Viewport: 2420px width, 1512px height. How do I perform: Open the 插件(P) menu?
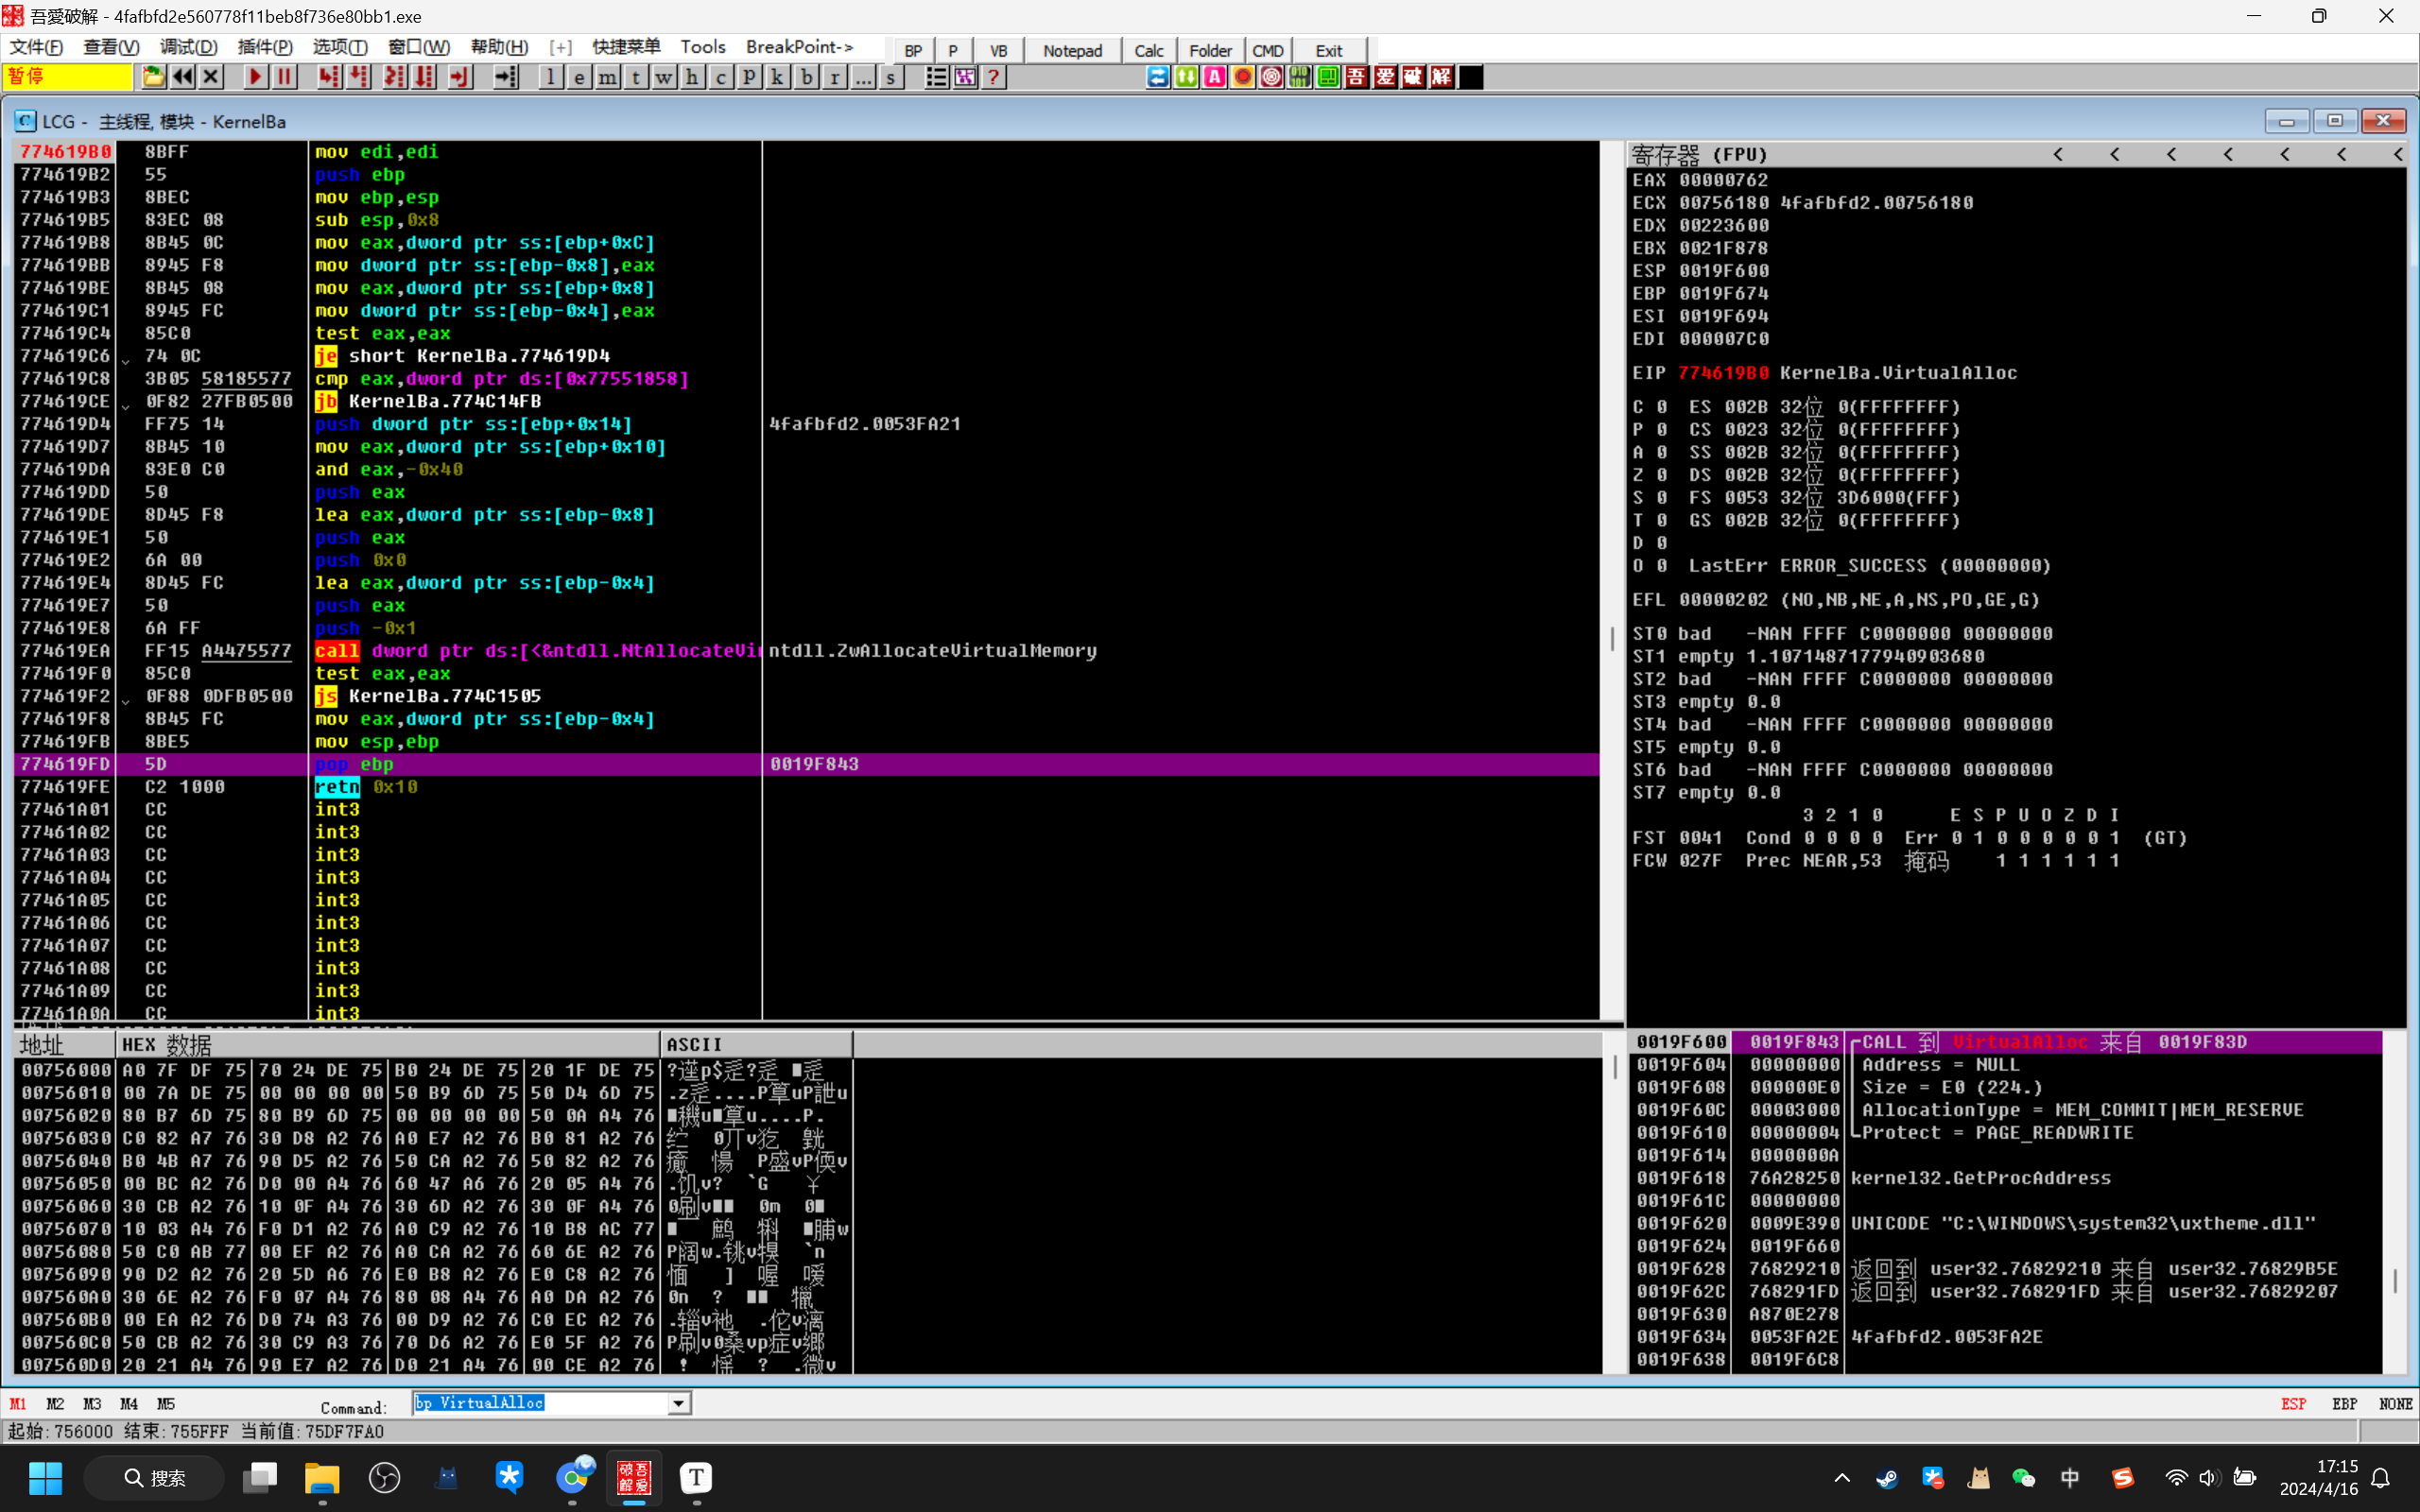tap(264, 47)
